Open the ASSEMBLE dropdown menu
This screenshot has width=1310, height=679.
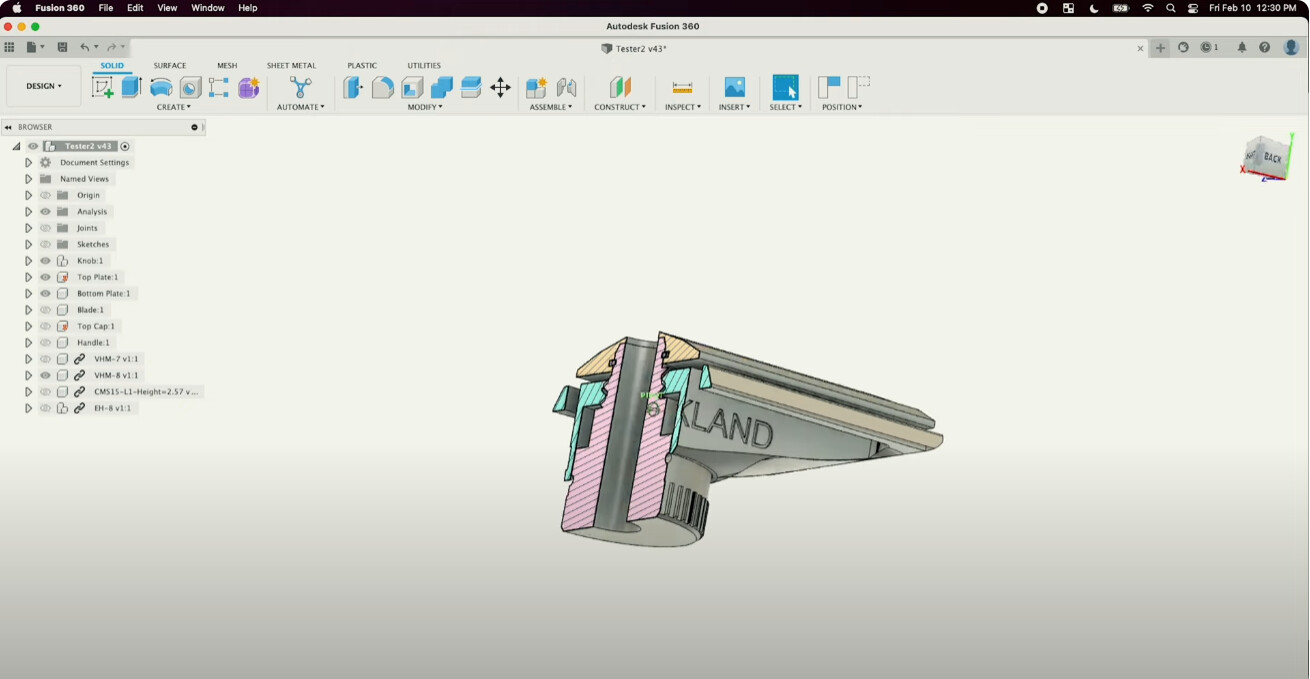pyautogui.click(x=551, y=107)
